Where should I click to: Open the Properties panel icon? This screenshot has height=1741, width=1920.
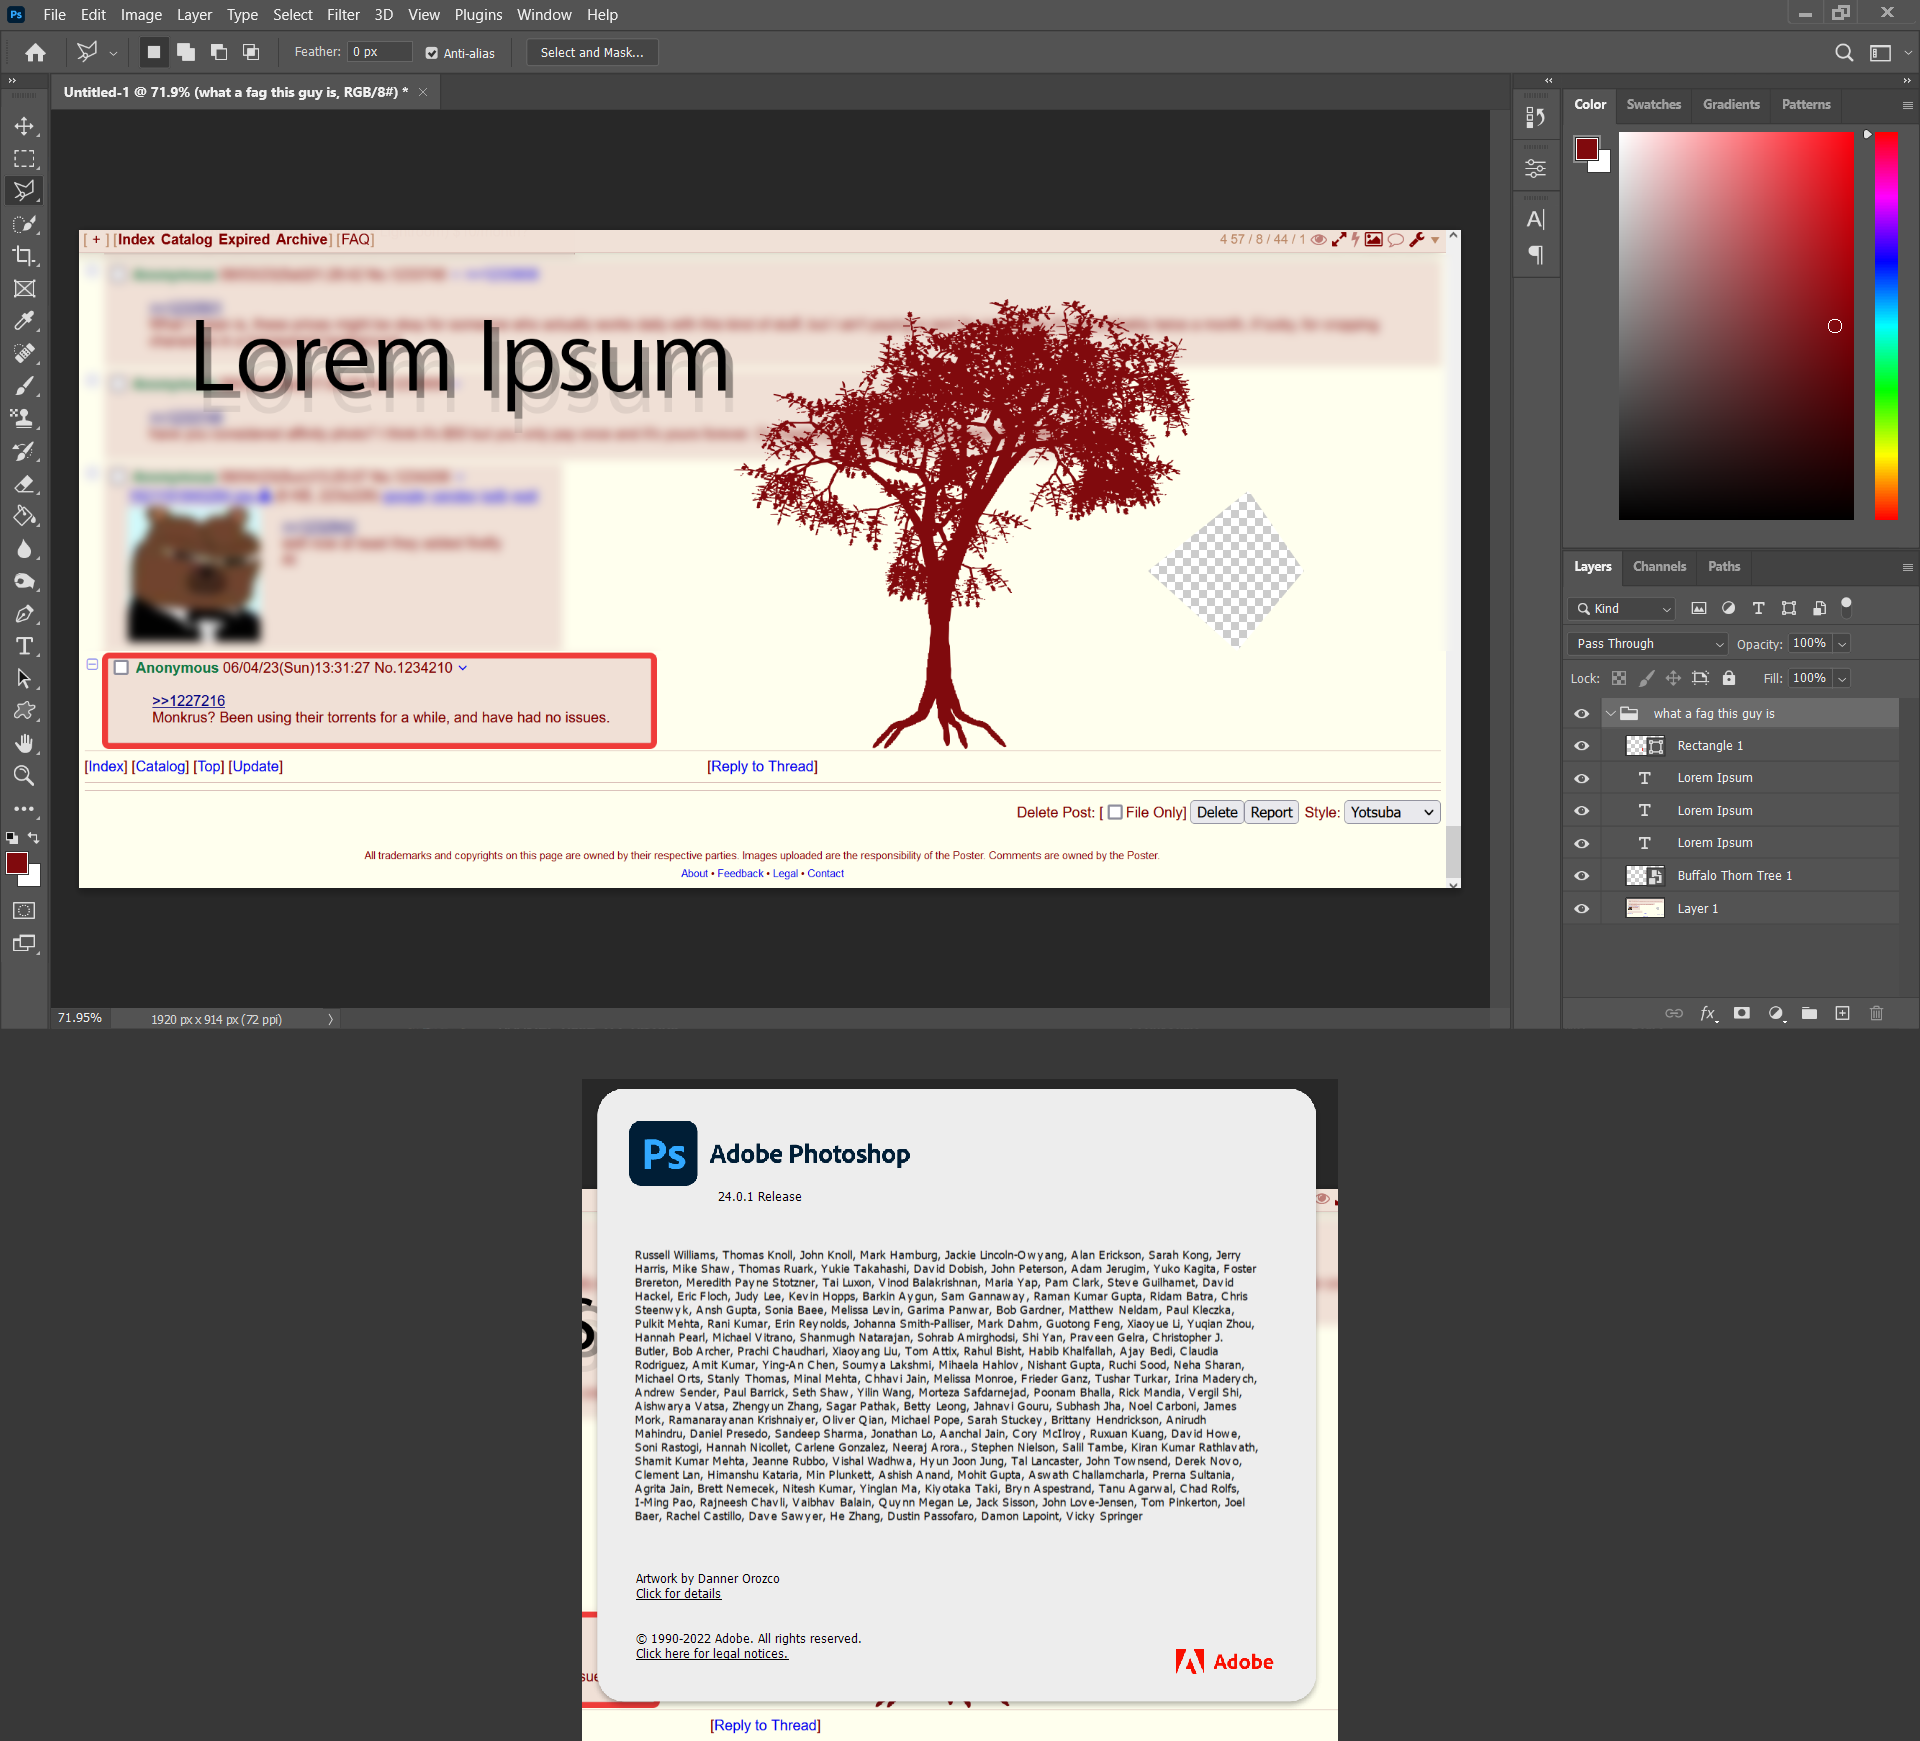coord(1536,168)
